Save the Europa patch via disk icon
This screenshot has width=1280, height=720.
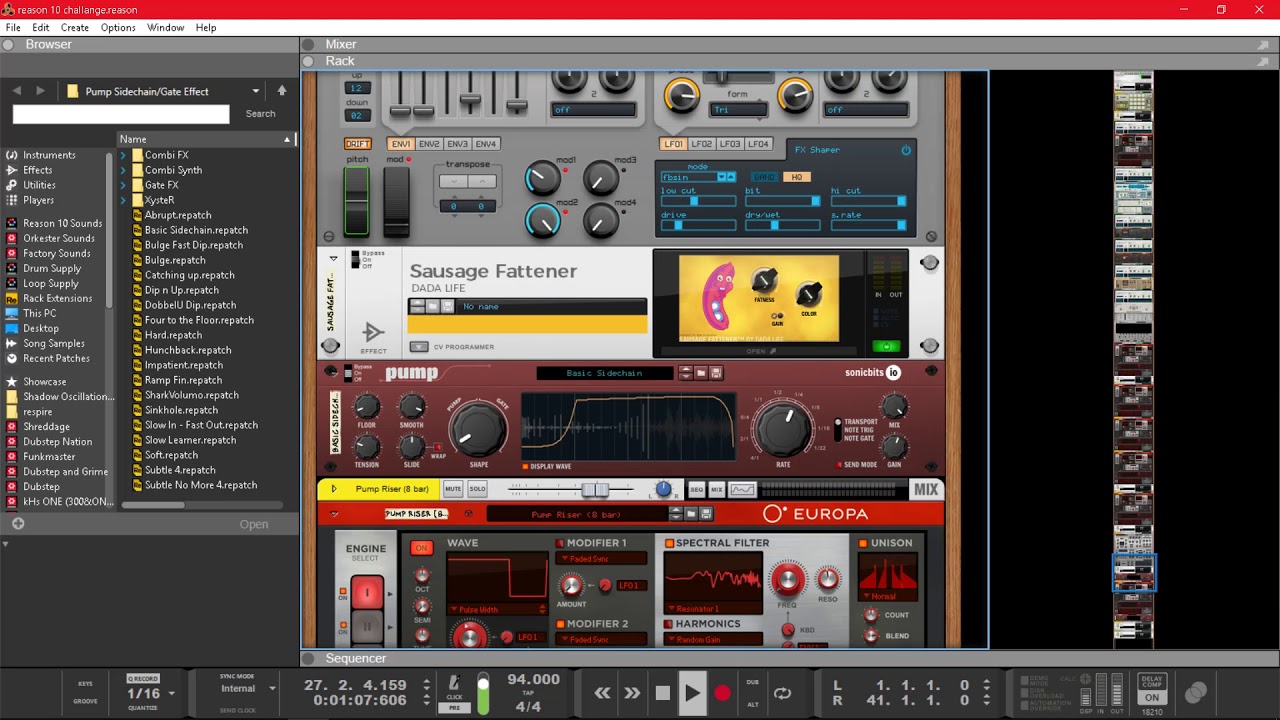tap(706, 514)
